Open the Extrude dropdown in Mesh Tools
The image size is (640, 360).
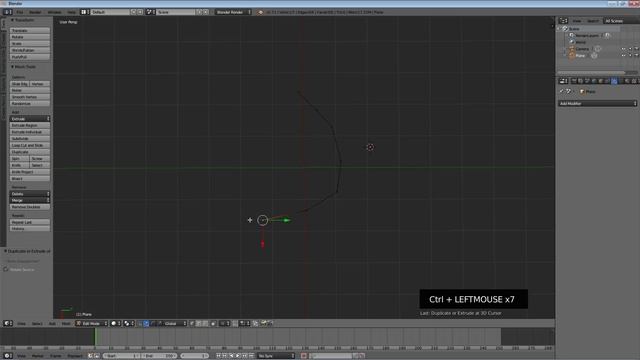pos(30,119)
